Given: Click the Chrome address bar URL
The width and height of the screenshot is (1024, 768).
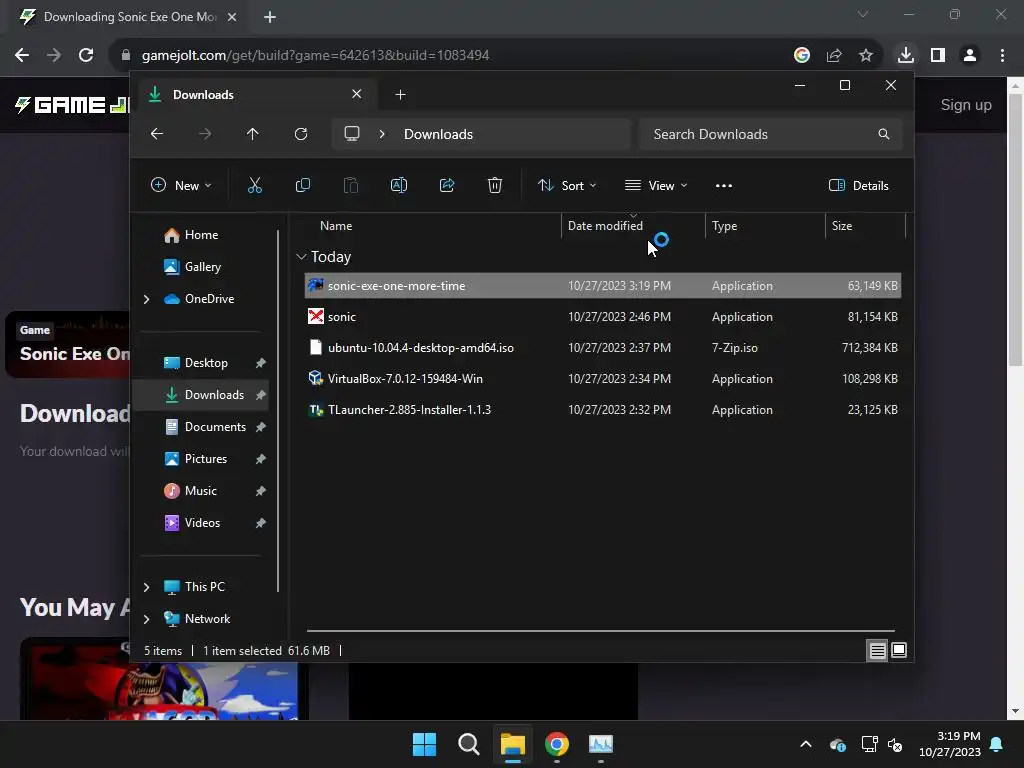Looking at the screenshot, I should [315, 55].
